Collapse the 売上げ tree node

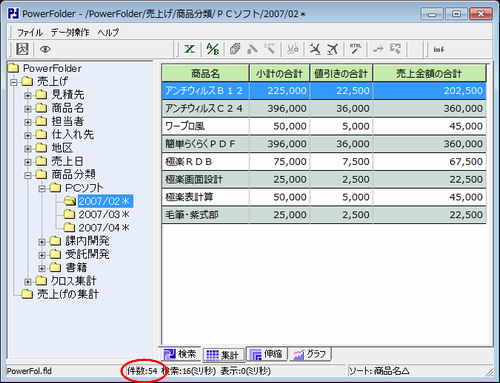pyautogui.click(x=14, y=82)
